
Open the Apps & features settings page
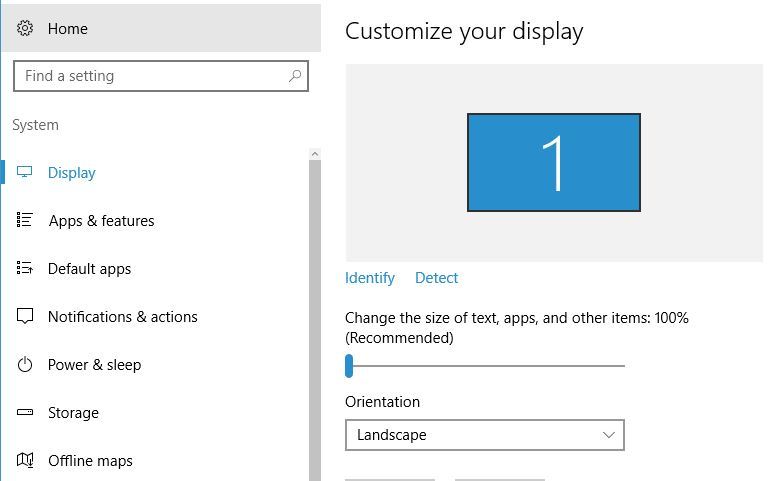(x=101, y=220)
